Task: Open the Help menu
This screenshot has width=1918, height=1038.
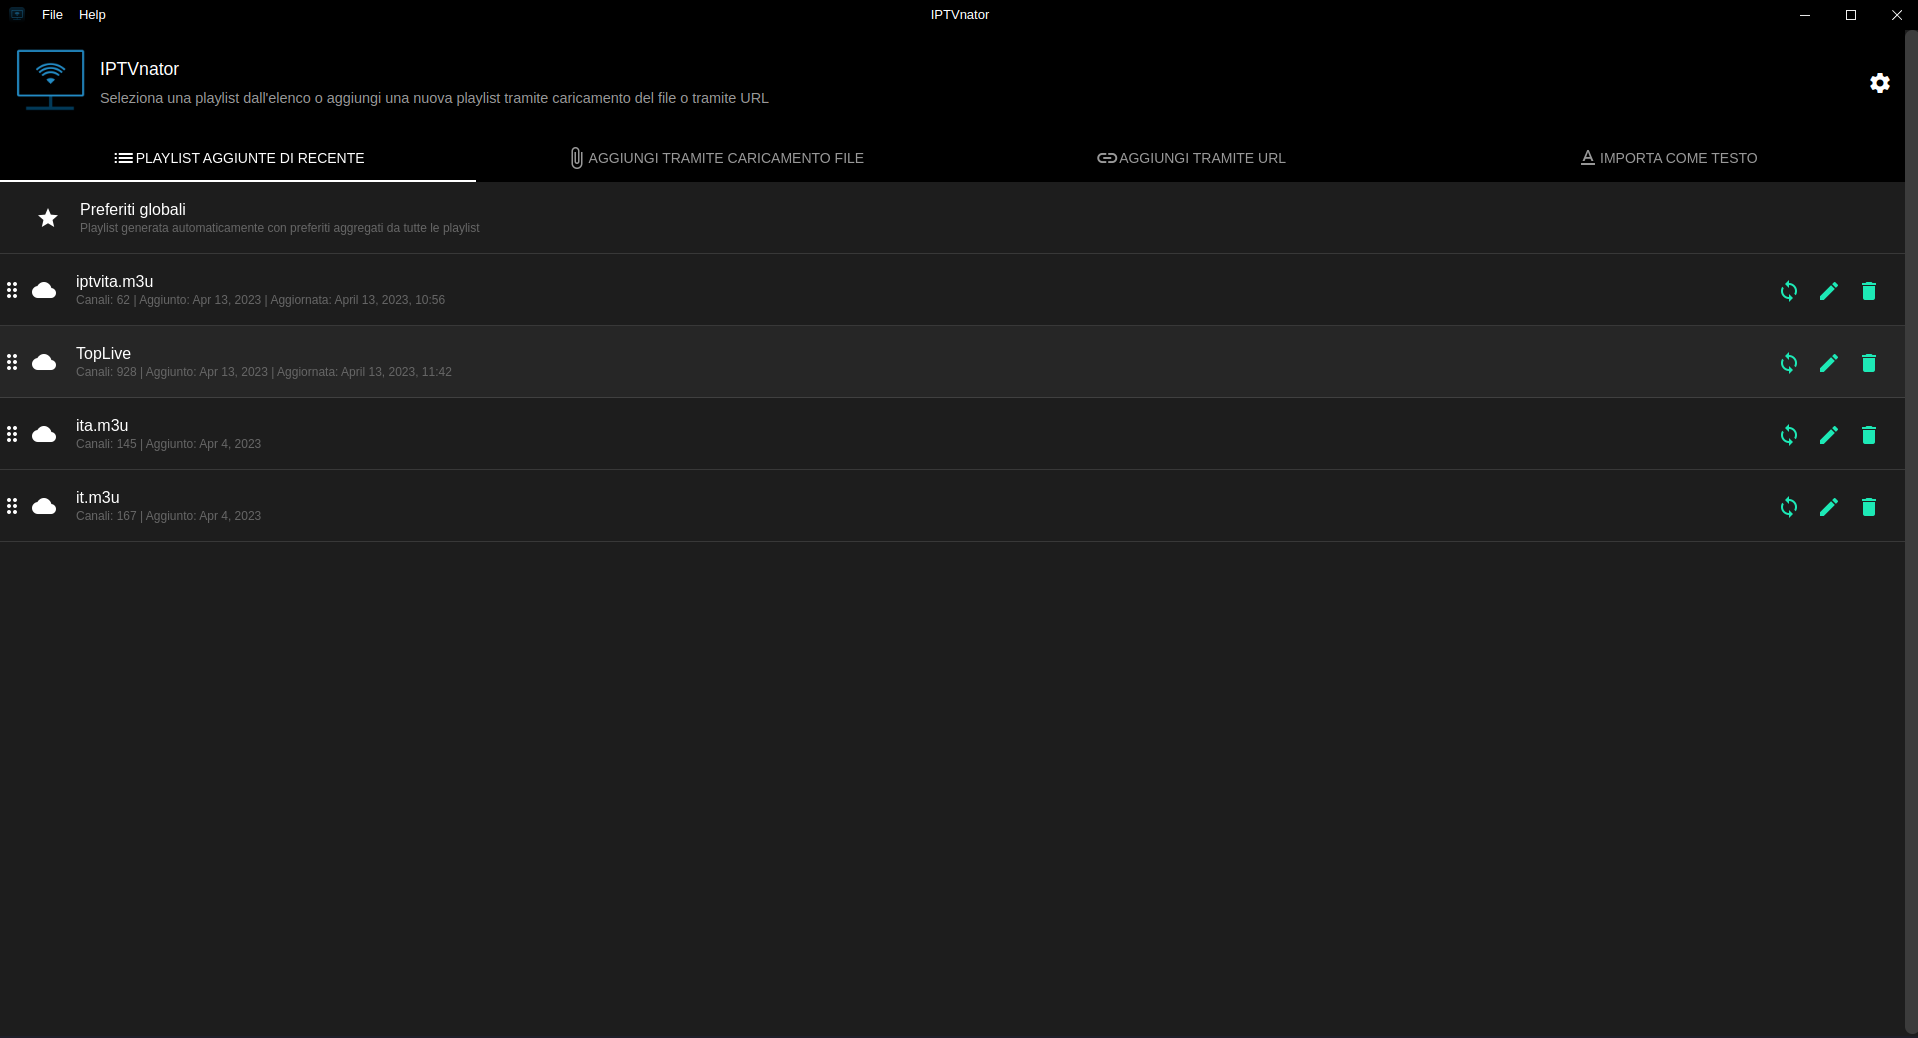Action: 92,14
